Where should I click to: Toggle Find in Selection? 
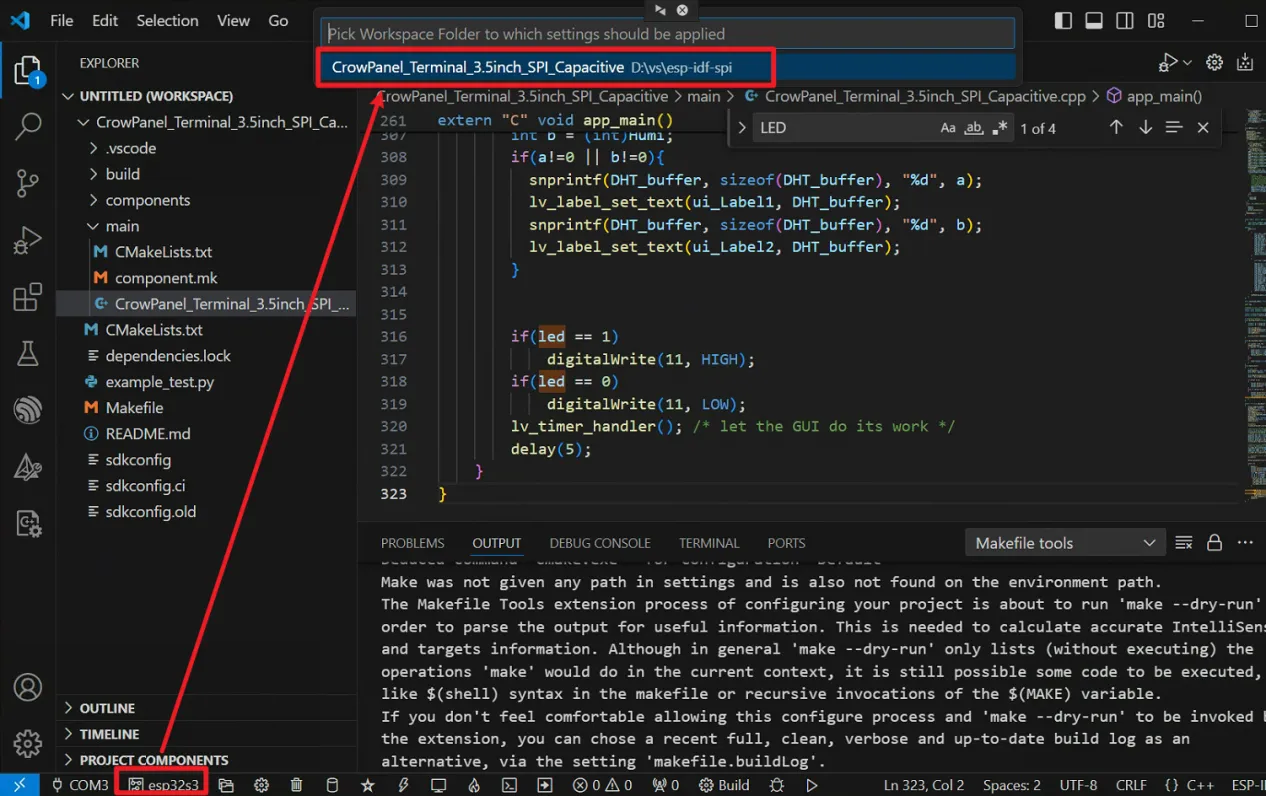tap(1174, 127)
